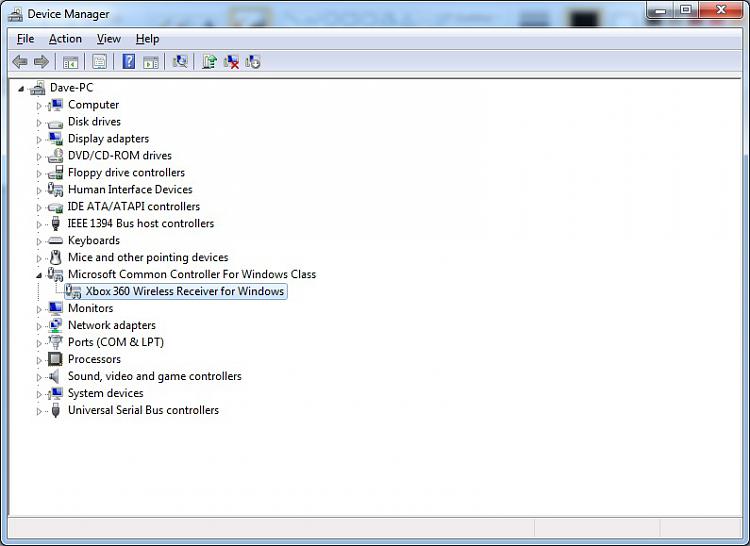Close the Device Manager window
This screenshot has width=750, height=546.
coord(721,10)
